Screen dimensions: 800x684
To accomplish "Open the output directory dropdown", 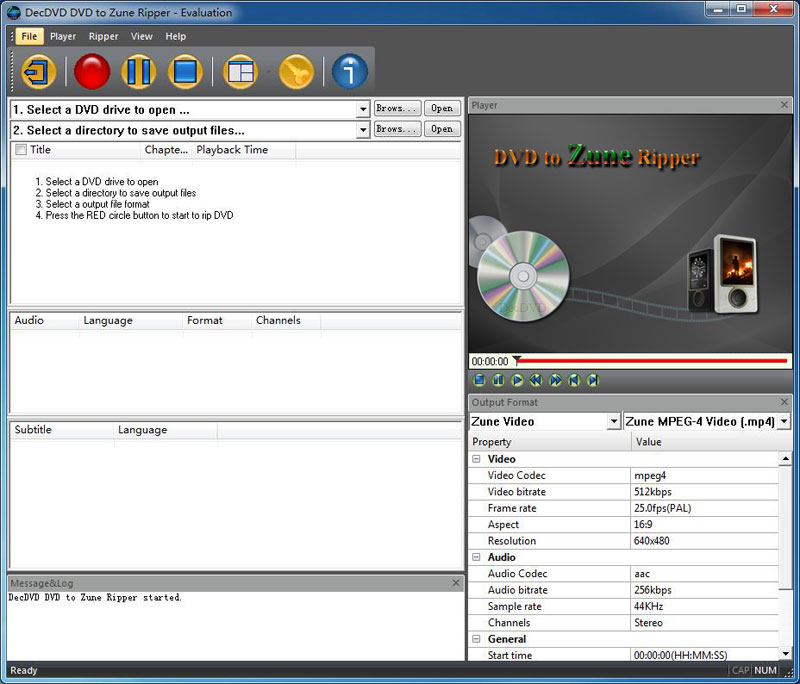I will pyautogui.click(x=362, y=130).
